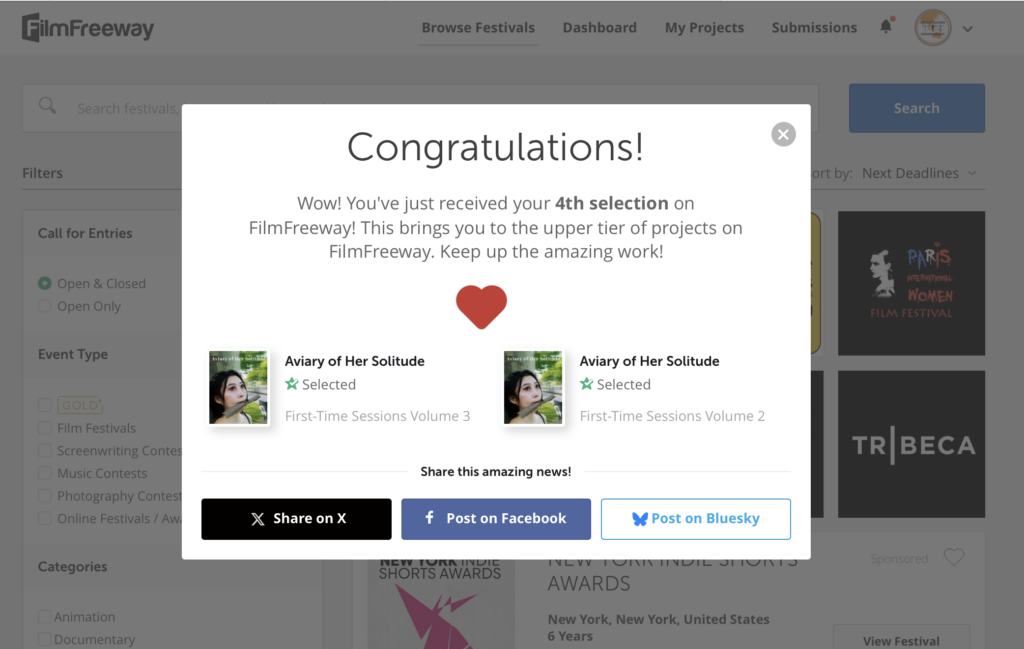Post the news on Facebook
The height and width of the screenshot is (649, 1024).
pos(496,518)
